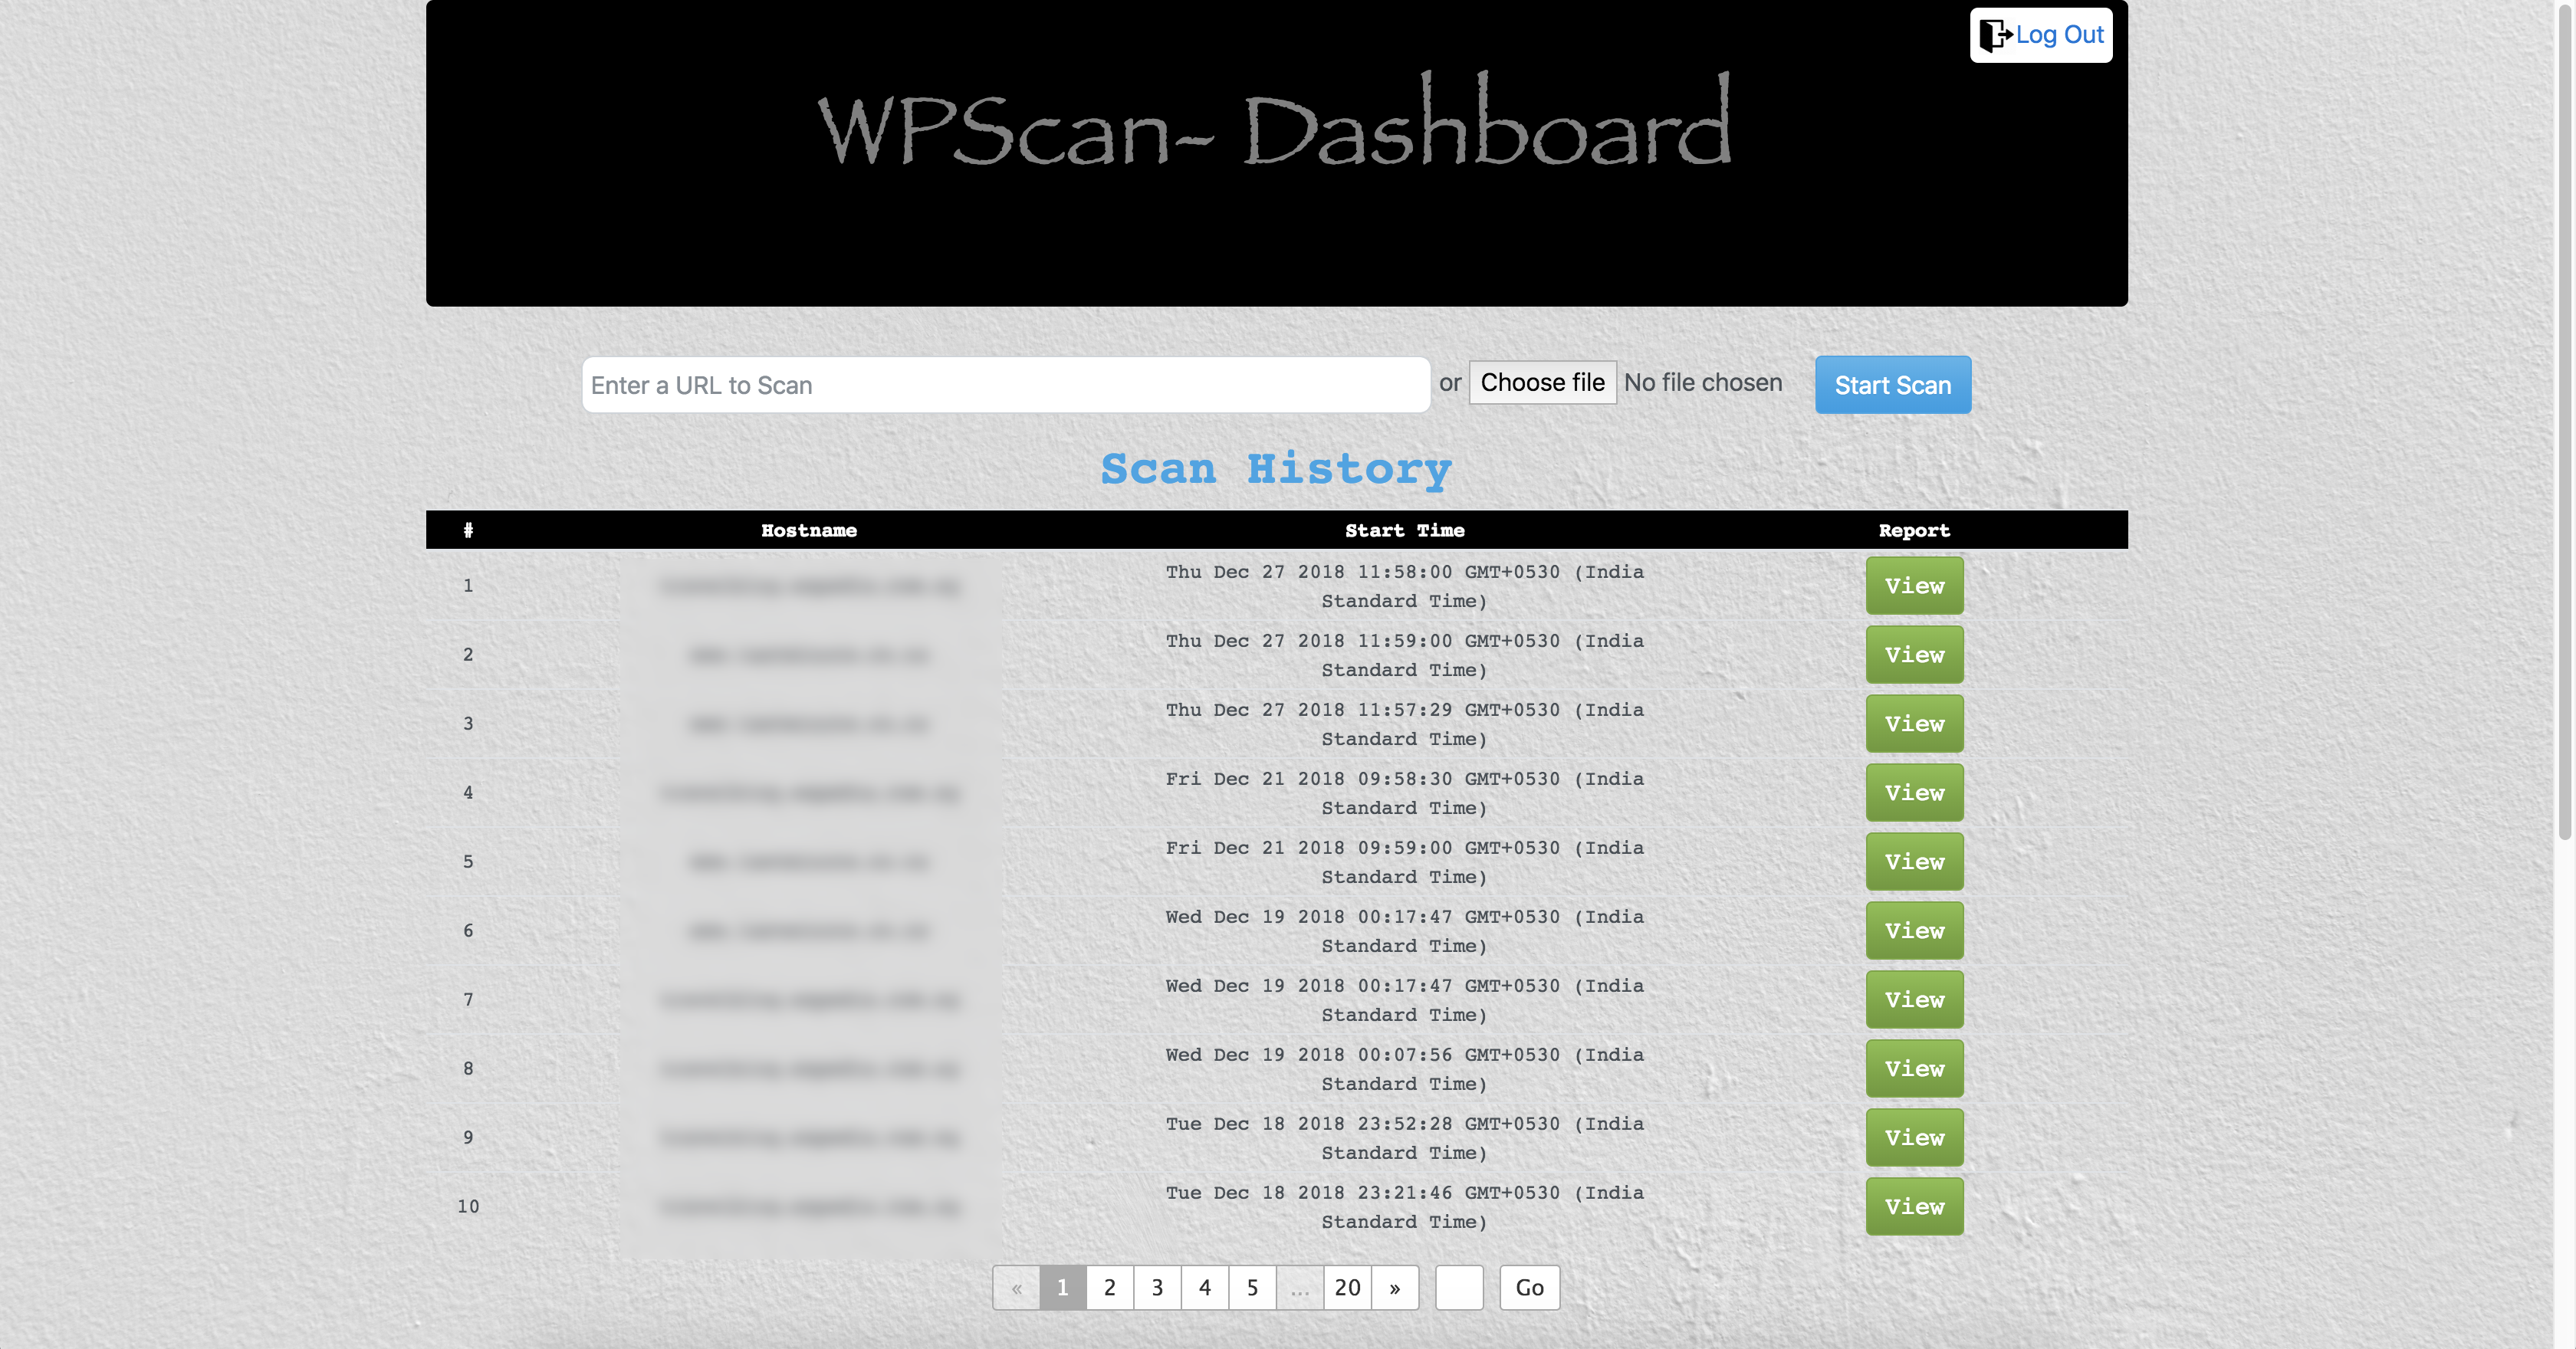Click the URL input field
The image size is (2576, 1349).
coord(1005,383)
